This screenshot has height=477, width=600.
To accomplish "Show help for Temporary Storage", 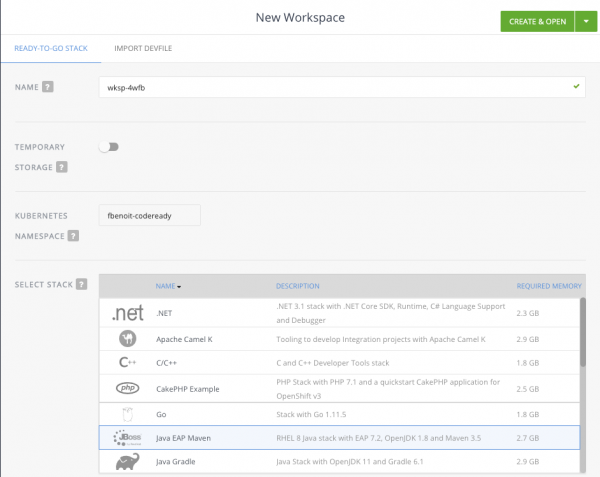I will click(62, 167).
